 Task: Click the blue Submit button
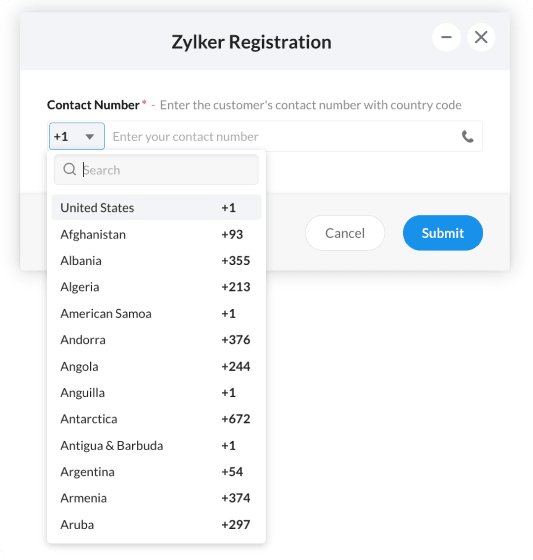[443, 233]
